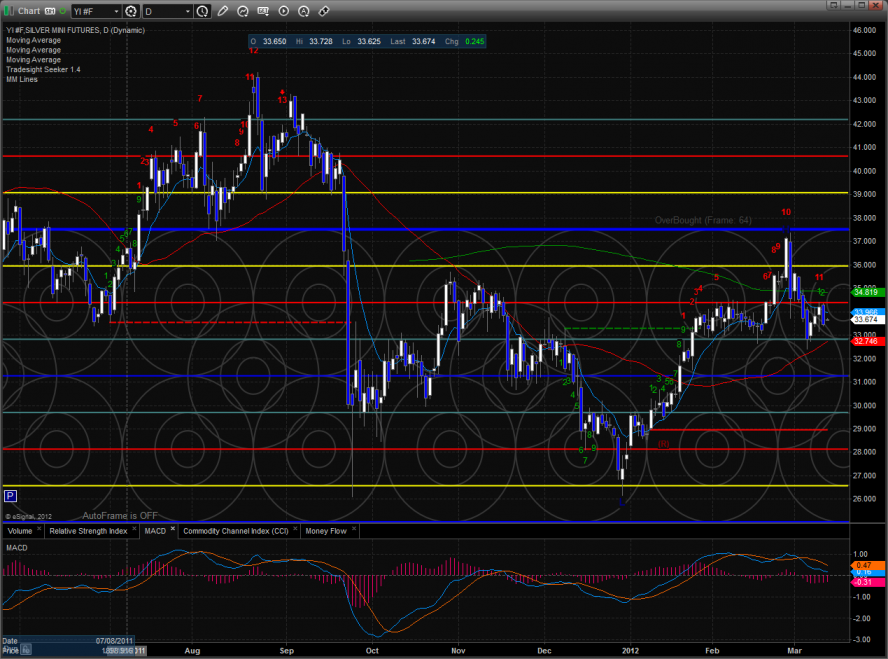Switch to the Money Flow tab

pyautogui.click(x=326, y=531)
